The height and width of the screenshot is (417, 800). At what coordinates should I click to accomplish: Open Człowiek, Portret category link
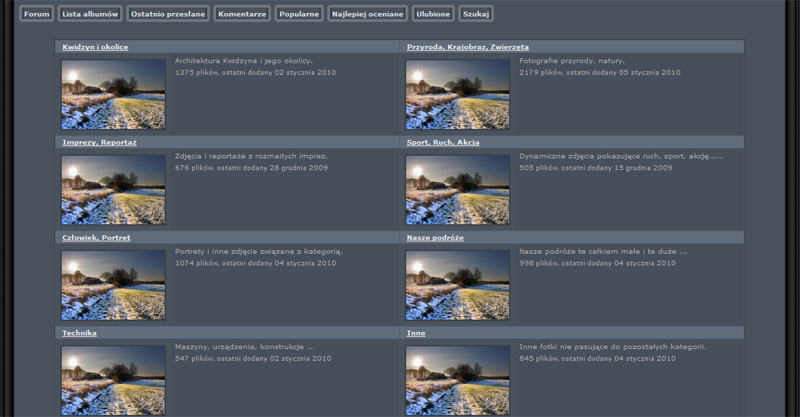96,238
